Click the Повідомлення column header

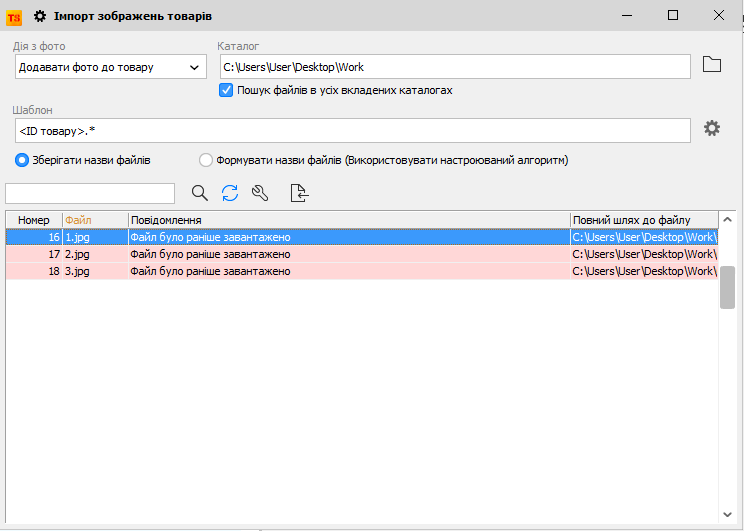point(348,220)
